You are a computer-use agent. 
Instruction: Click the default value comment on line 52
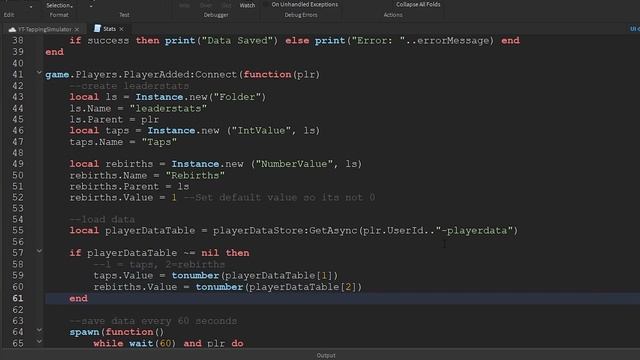(x=279, y=198)
